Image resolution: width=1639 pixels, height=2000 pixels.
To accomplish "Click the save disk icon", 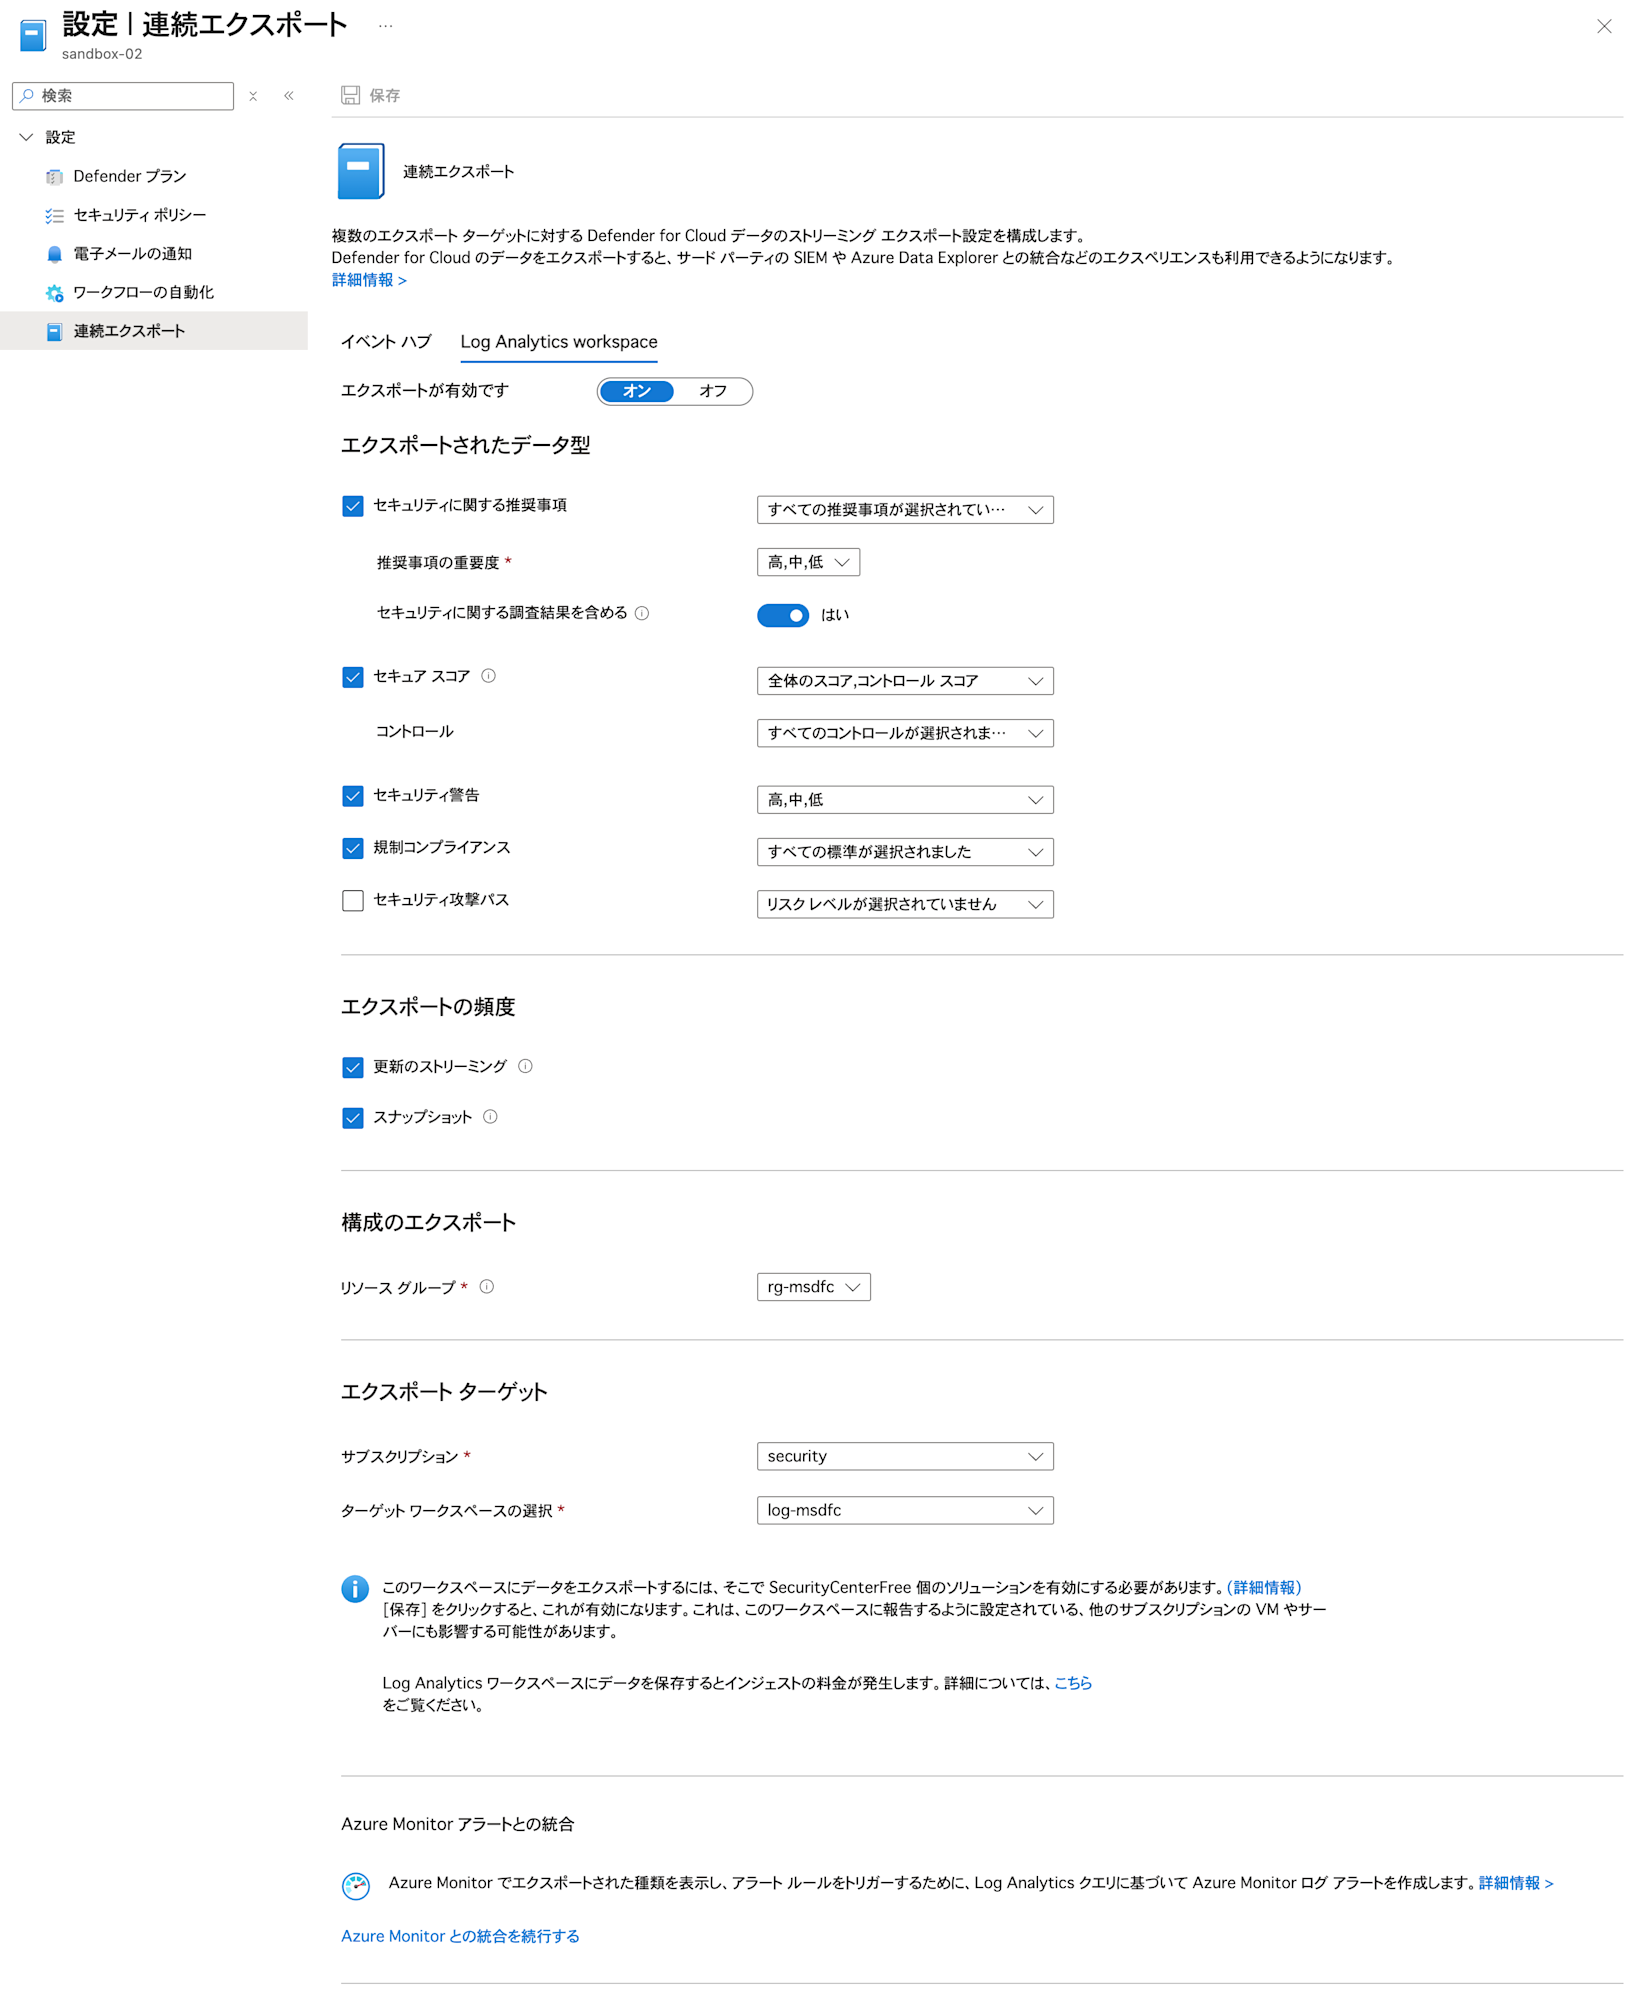I will tap(350, 95).
